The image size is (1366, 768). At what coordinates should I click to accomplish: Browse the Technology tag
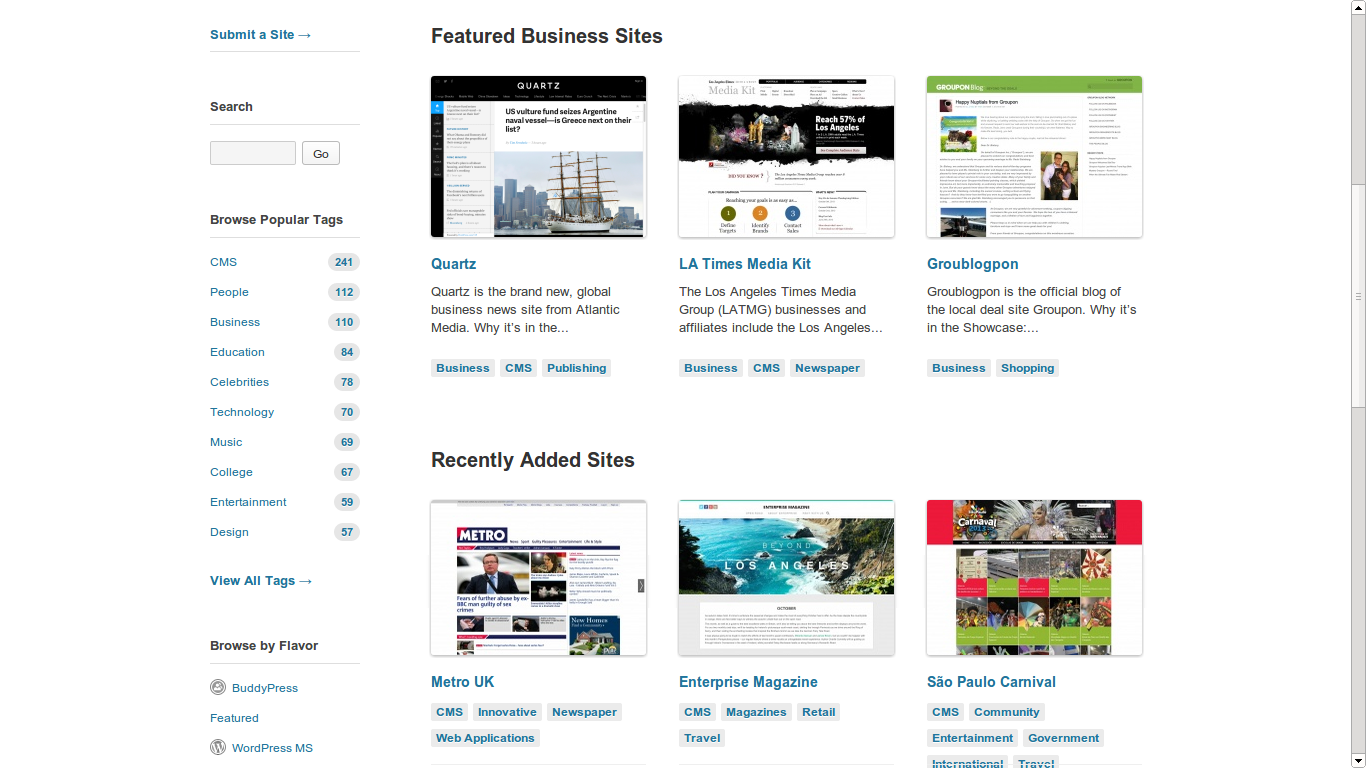pyautogui.click(x=242, y=412)
